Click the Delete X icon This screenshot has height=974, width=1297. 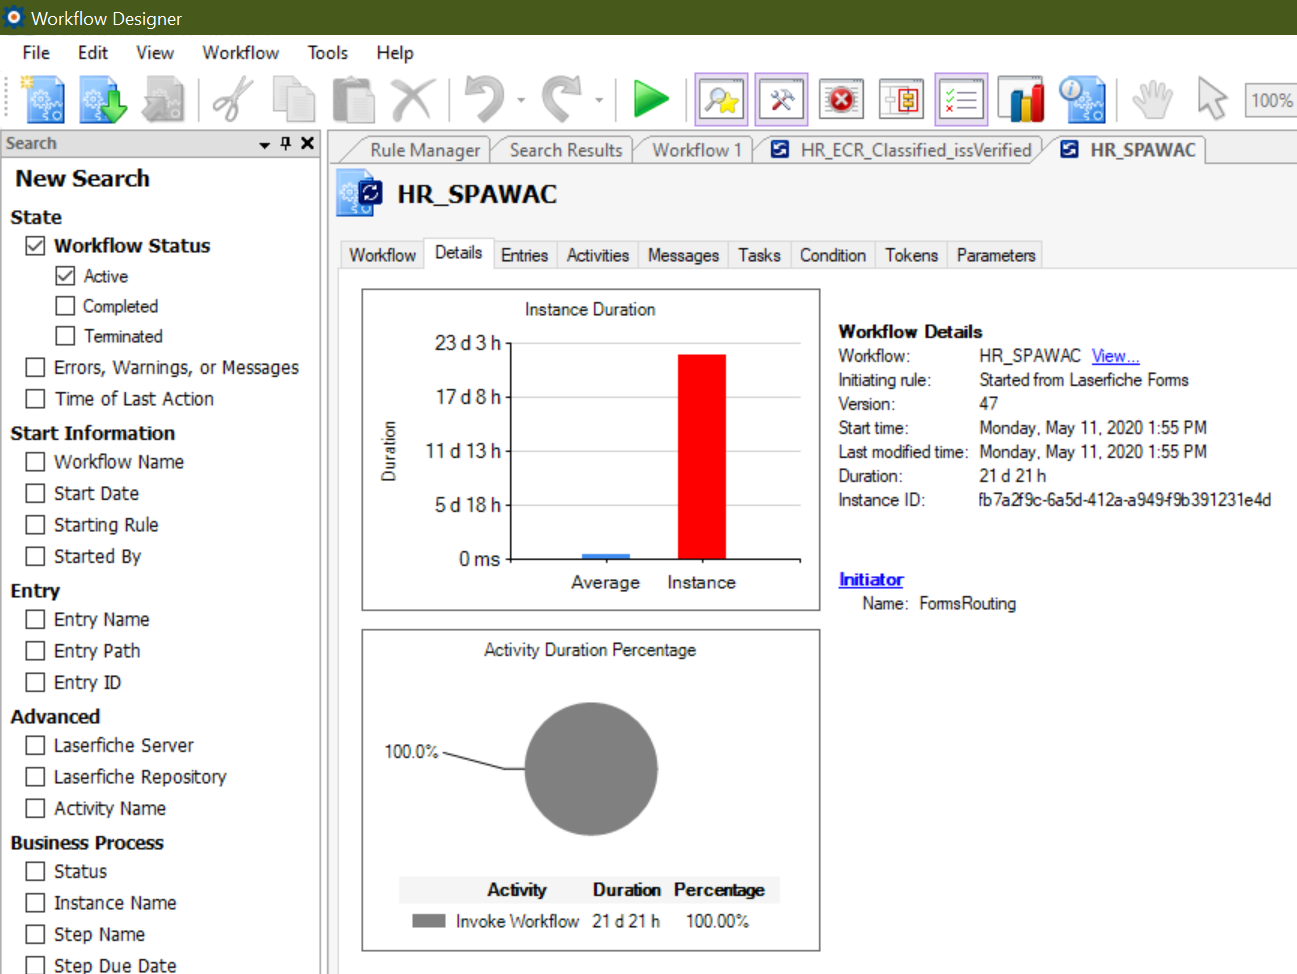pos(412,100)
